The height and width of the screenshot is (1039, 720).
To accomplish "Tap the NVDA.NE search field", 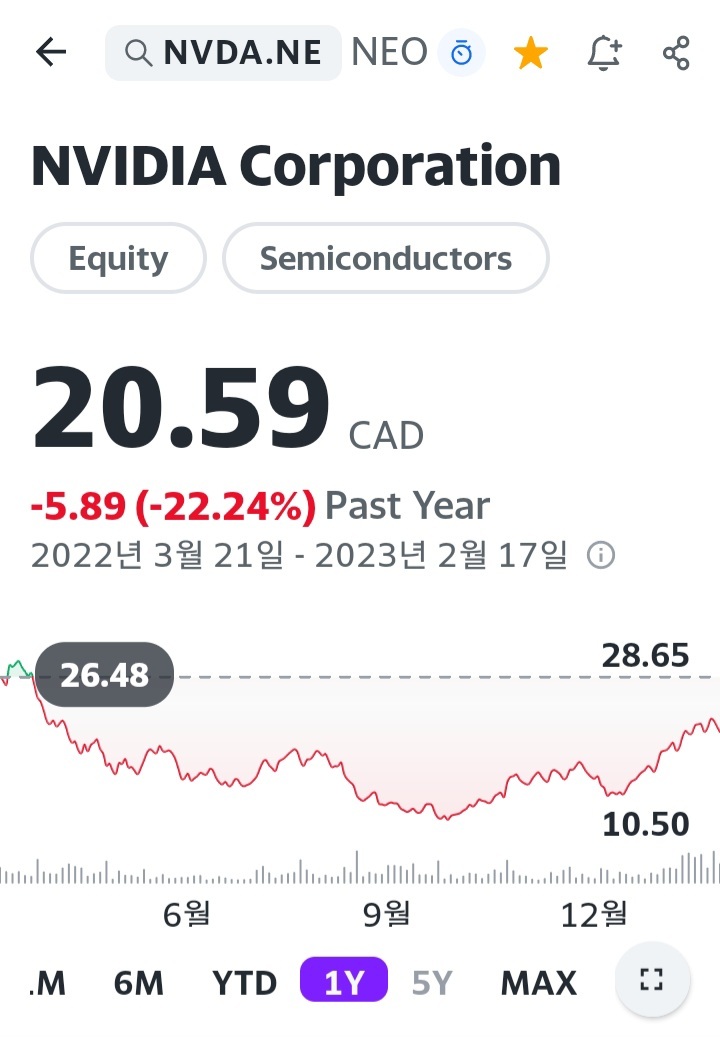I will pyautogui.click(x=240, y=52).
